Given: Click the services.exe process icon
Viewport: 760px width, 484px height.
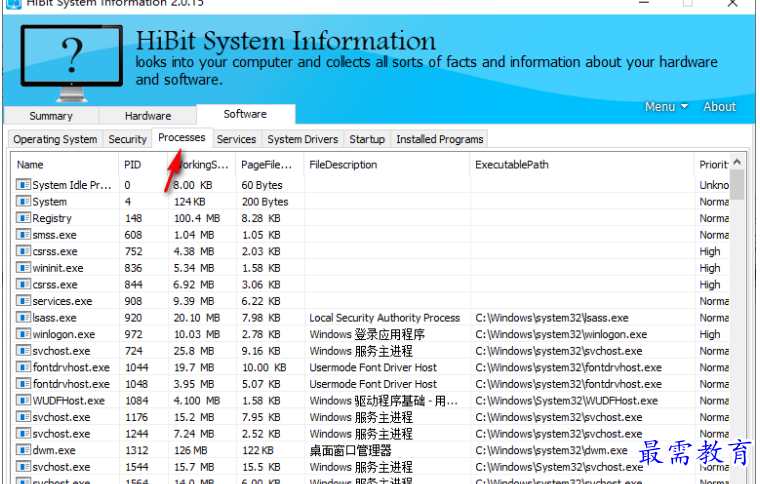Looking at the screenshot, I should tap(23, 301).
